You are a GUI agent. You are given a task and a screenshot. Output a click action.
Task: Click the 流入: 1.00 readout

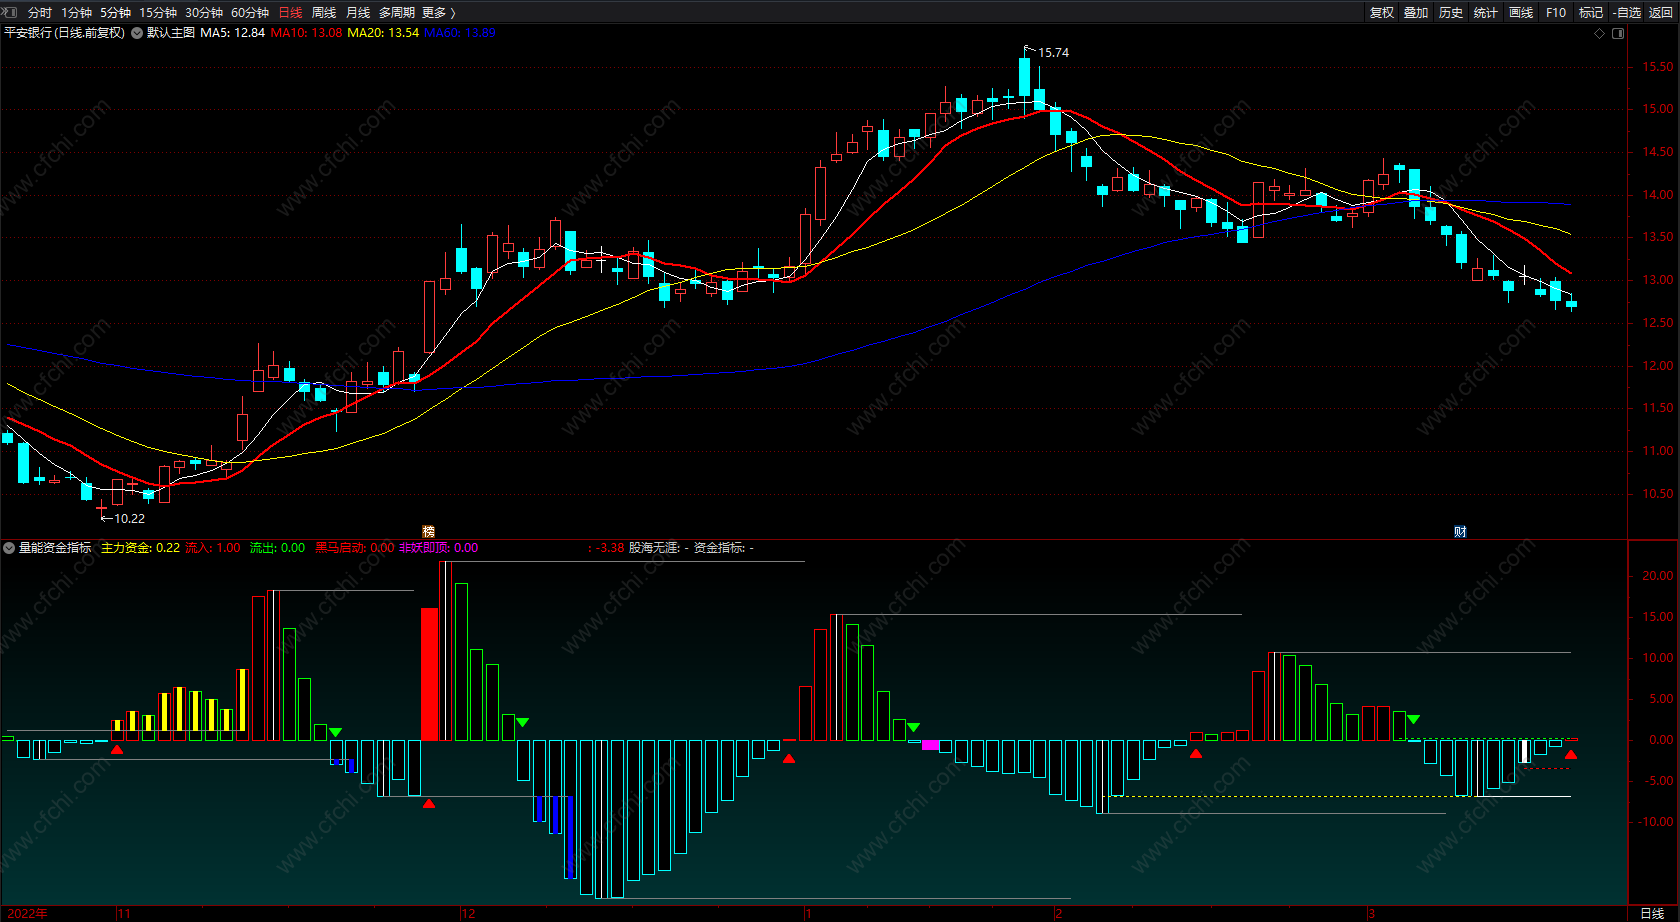coord(213,548)
